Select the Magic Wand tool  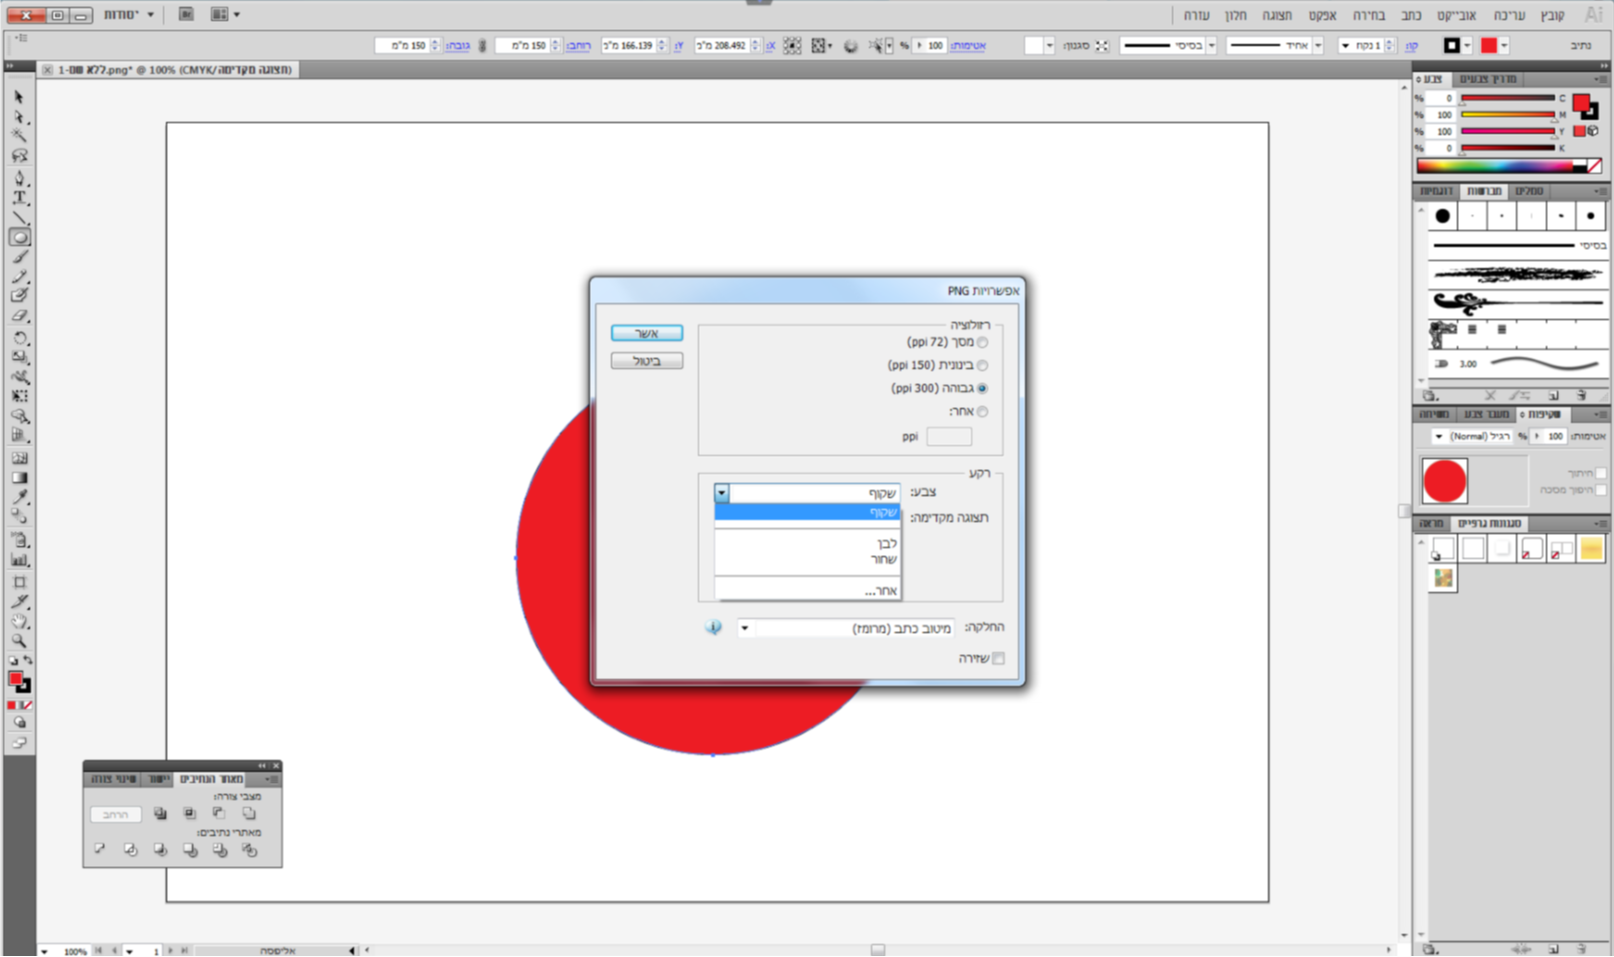19,136
